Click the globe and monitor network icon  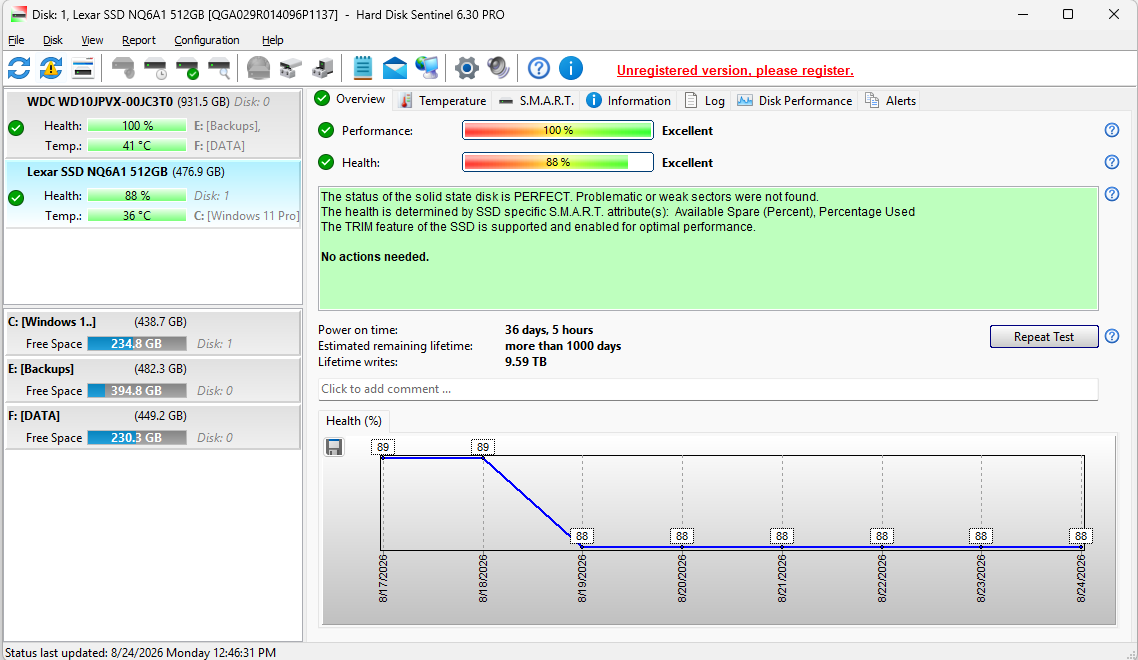click(427, 68)
